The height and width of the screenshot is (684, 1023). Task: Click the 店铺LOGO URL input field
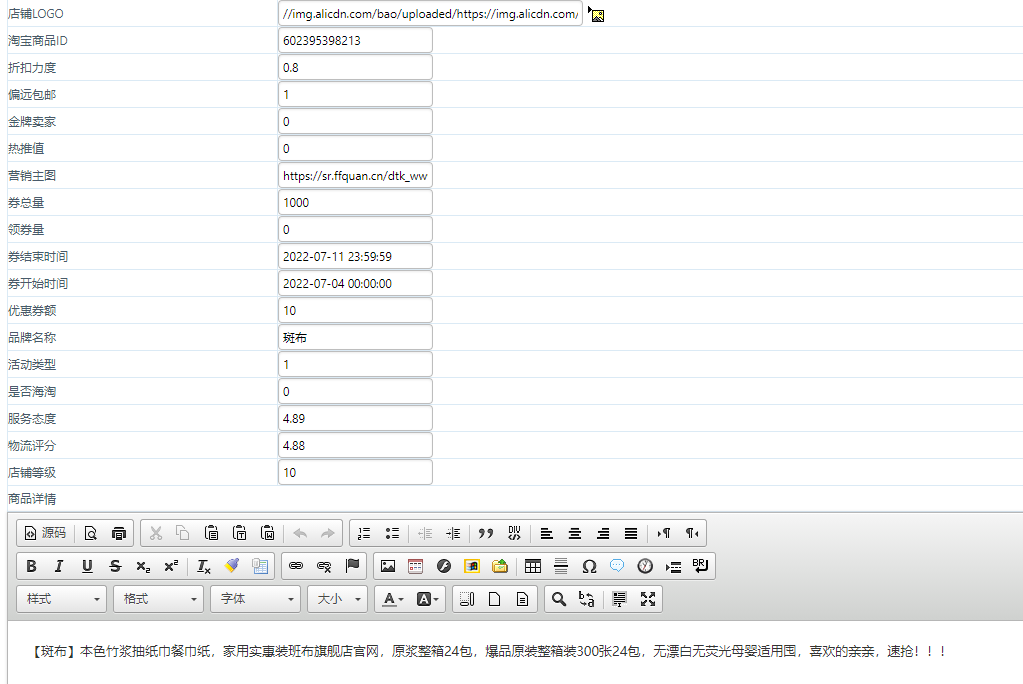tap(430, 14)
